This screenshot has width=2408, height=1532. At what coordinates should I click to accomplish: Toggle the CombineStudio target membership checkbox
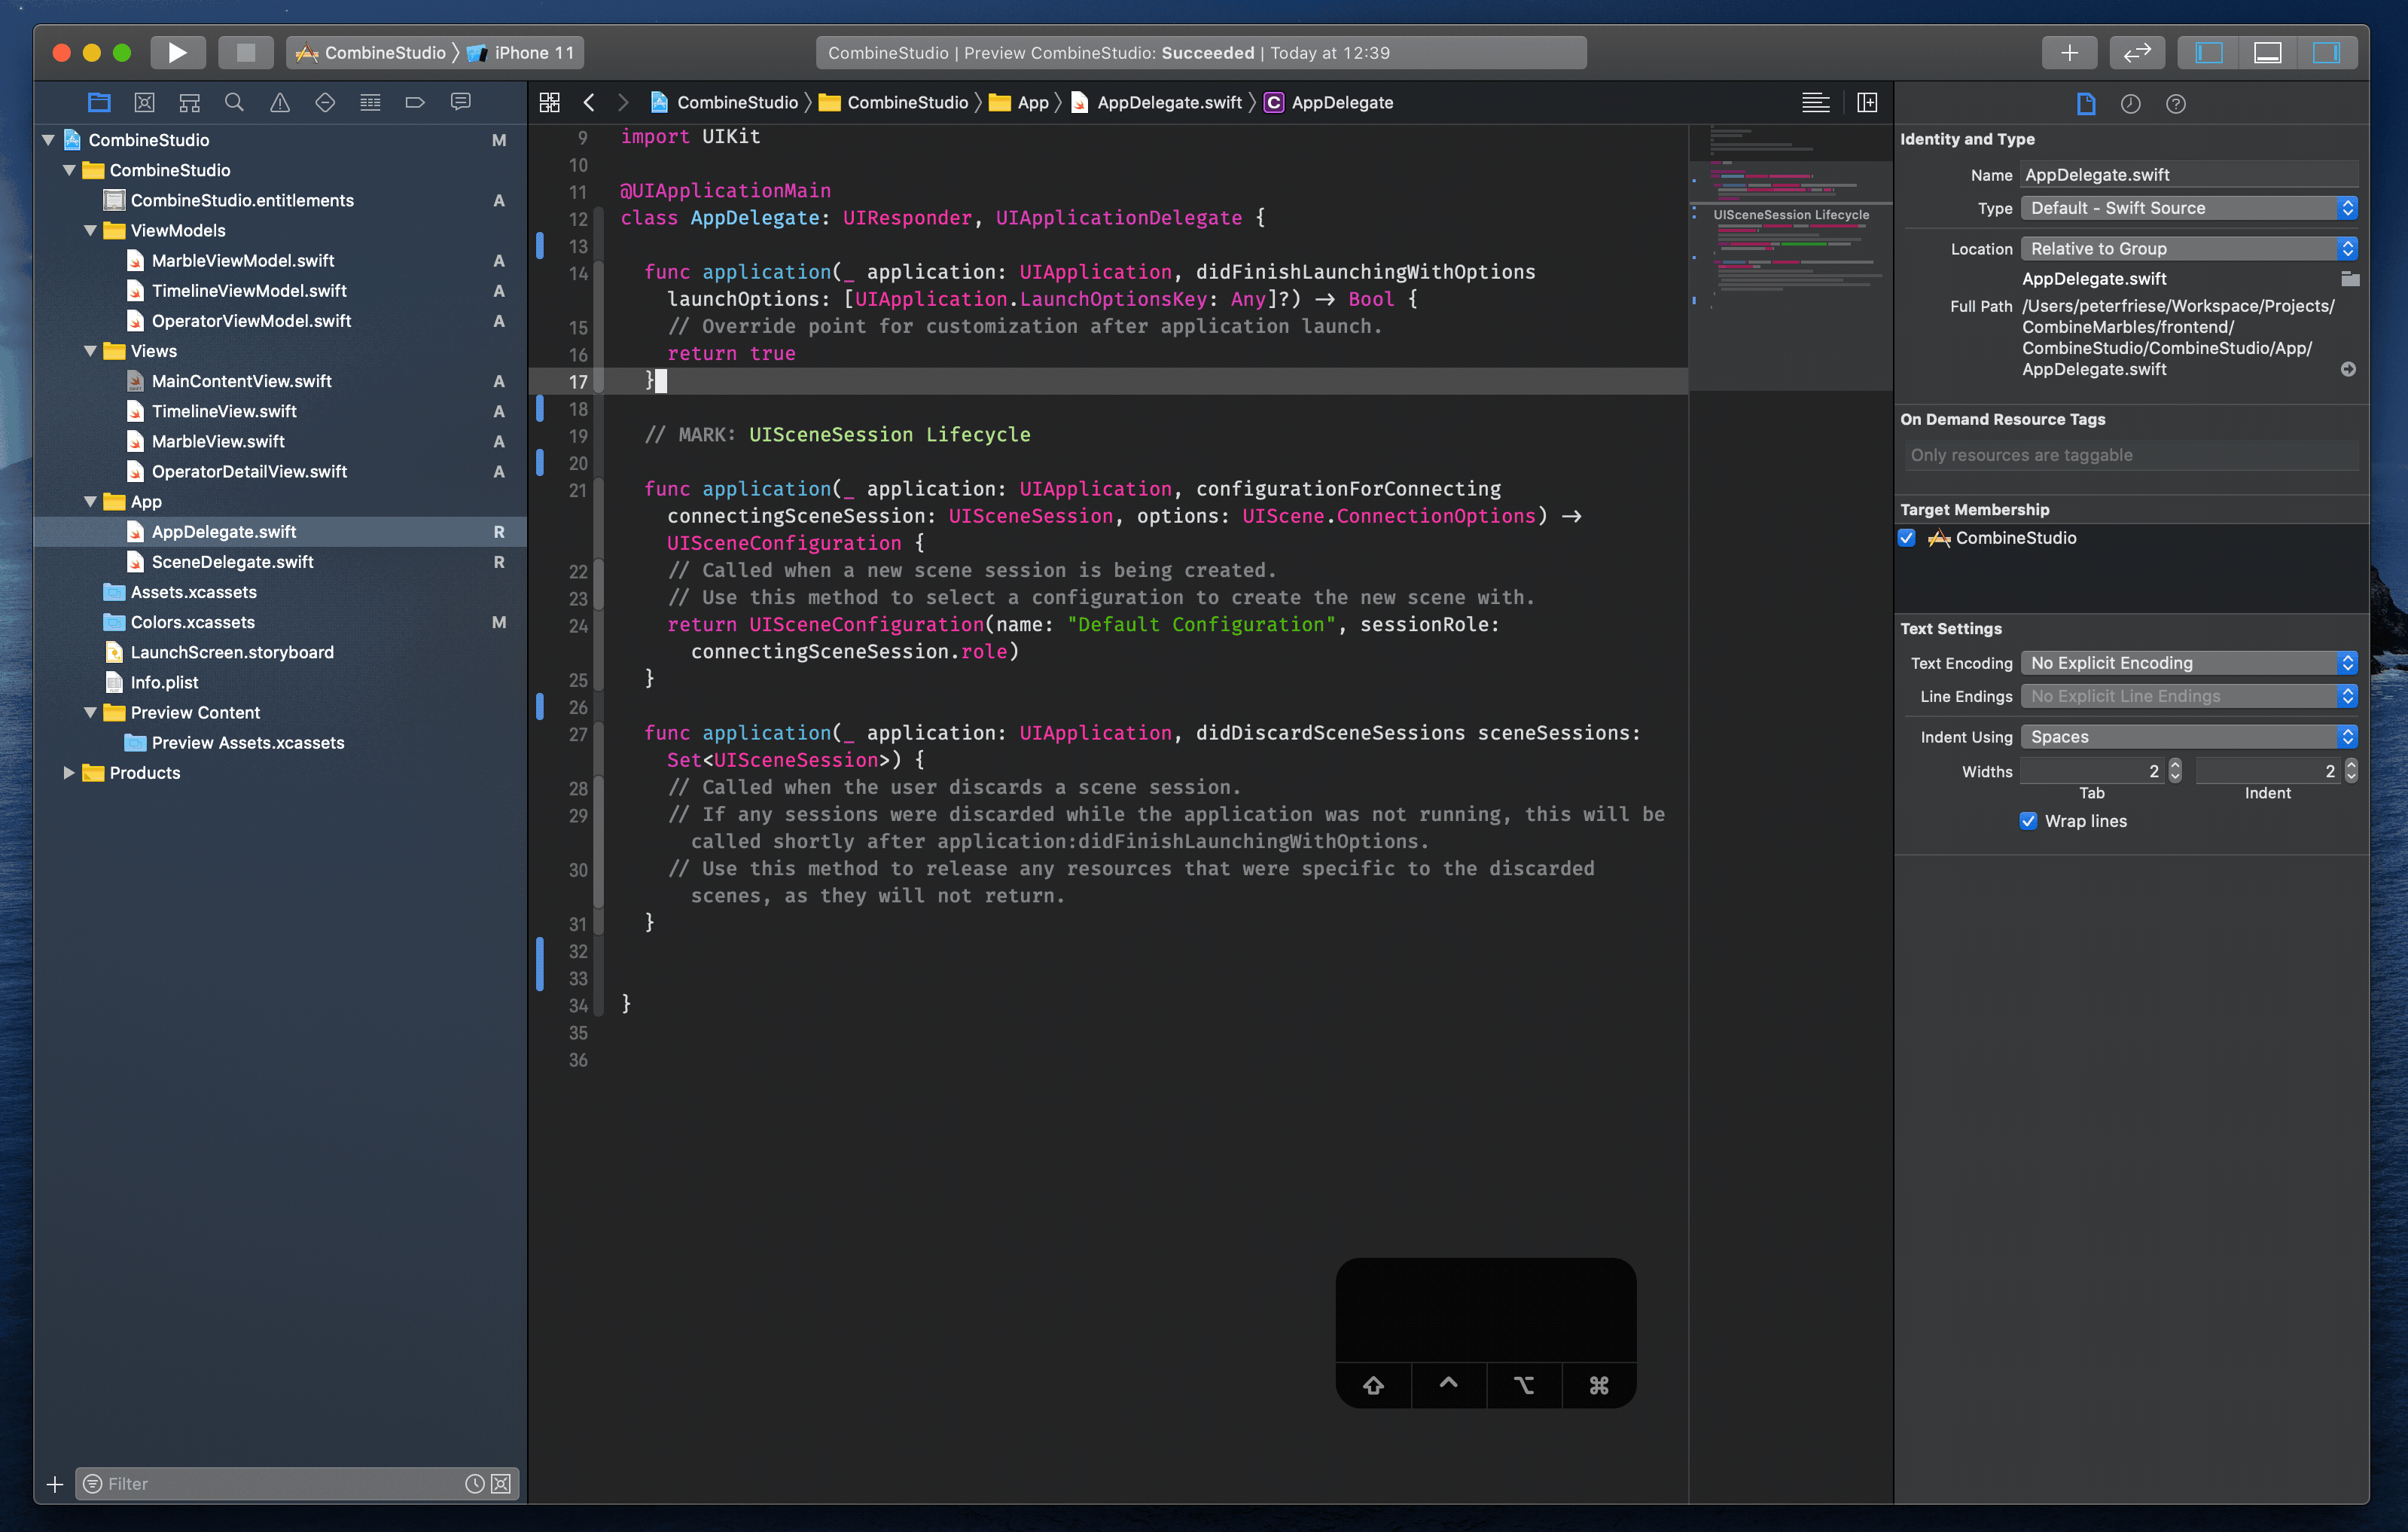(x=1907, y=538)
